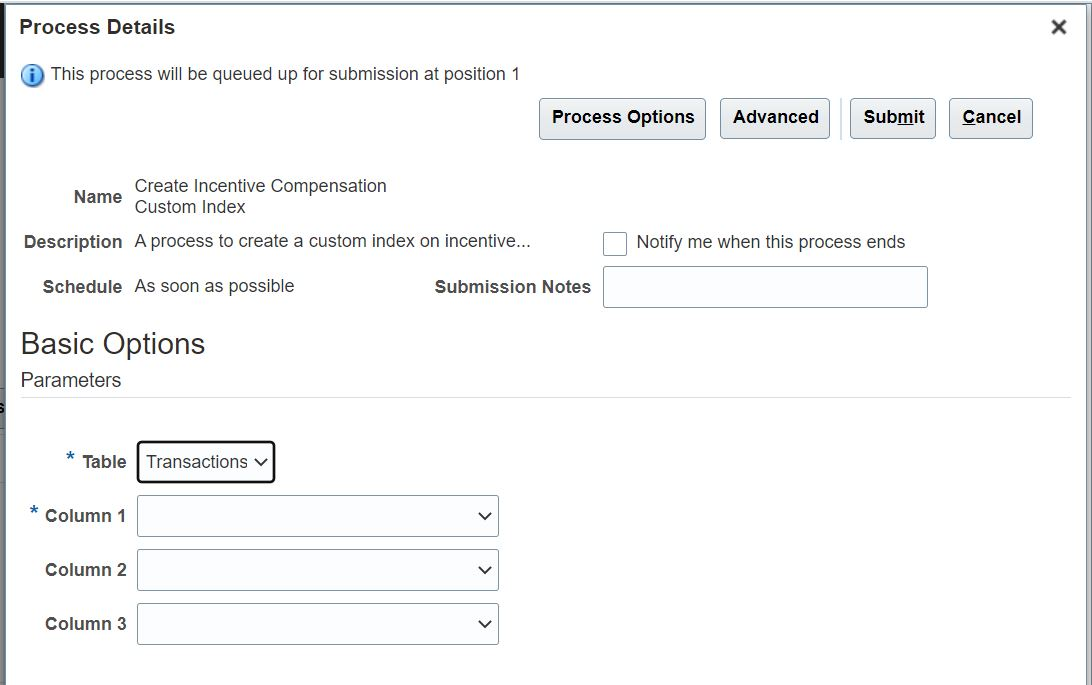Click the queued for submission message
The width and height of the screenshot is (1092, 685).
[x=285, y=74]
